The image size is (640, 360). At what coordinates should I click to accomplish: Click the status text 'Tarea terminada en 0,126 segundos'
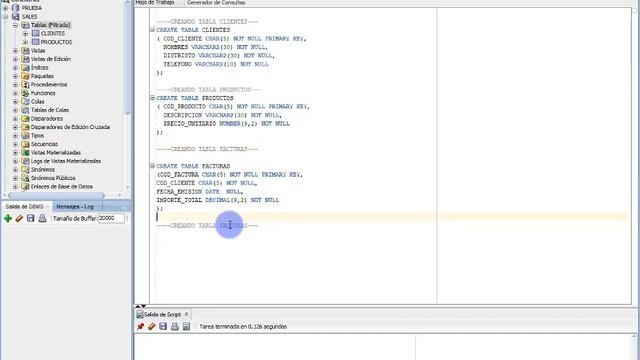(x=243, y=327)
